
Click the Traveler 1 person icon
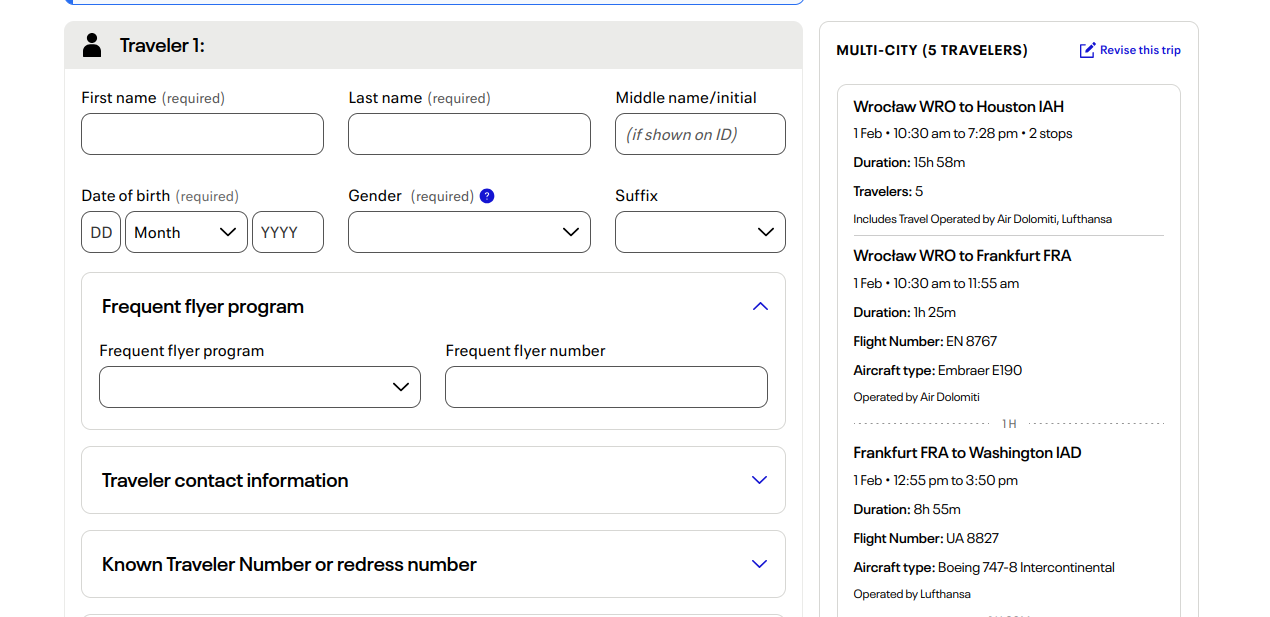[92, 45]
